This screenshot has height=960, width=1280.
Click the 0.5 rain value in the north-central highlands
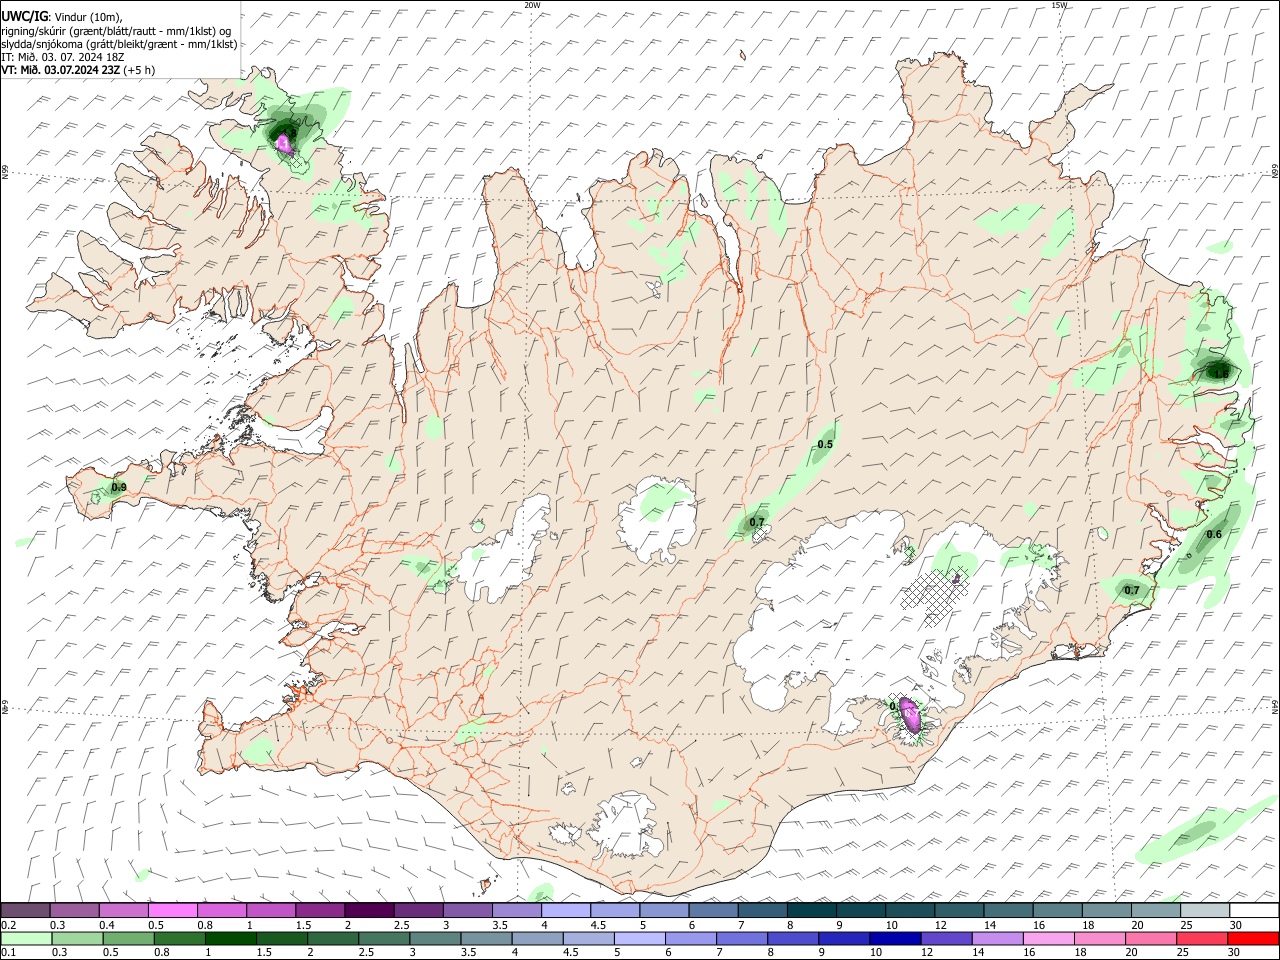coord(825,444)
